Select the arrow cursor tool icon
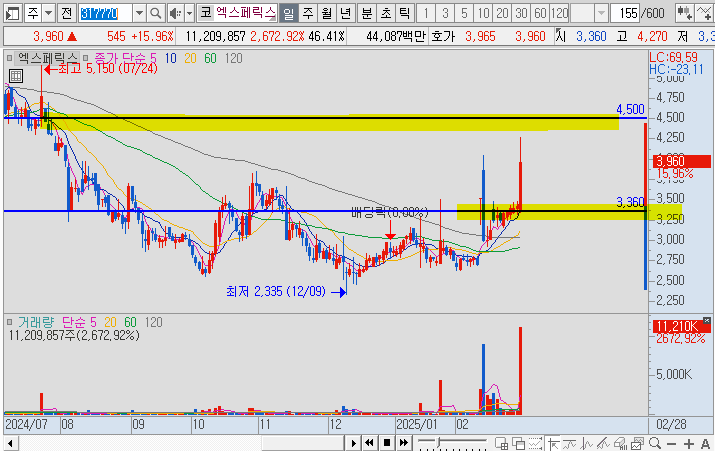The height and width of the screenshot is (451, 715). pos(553,443)
